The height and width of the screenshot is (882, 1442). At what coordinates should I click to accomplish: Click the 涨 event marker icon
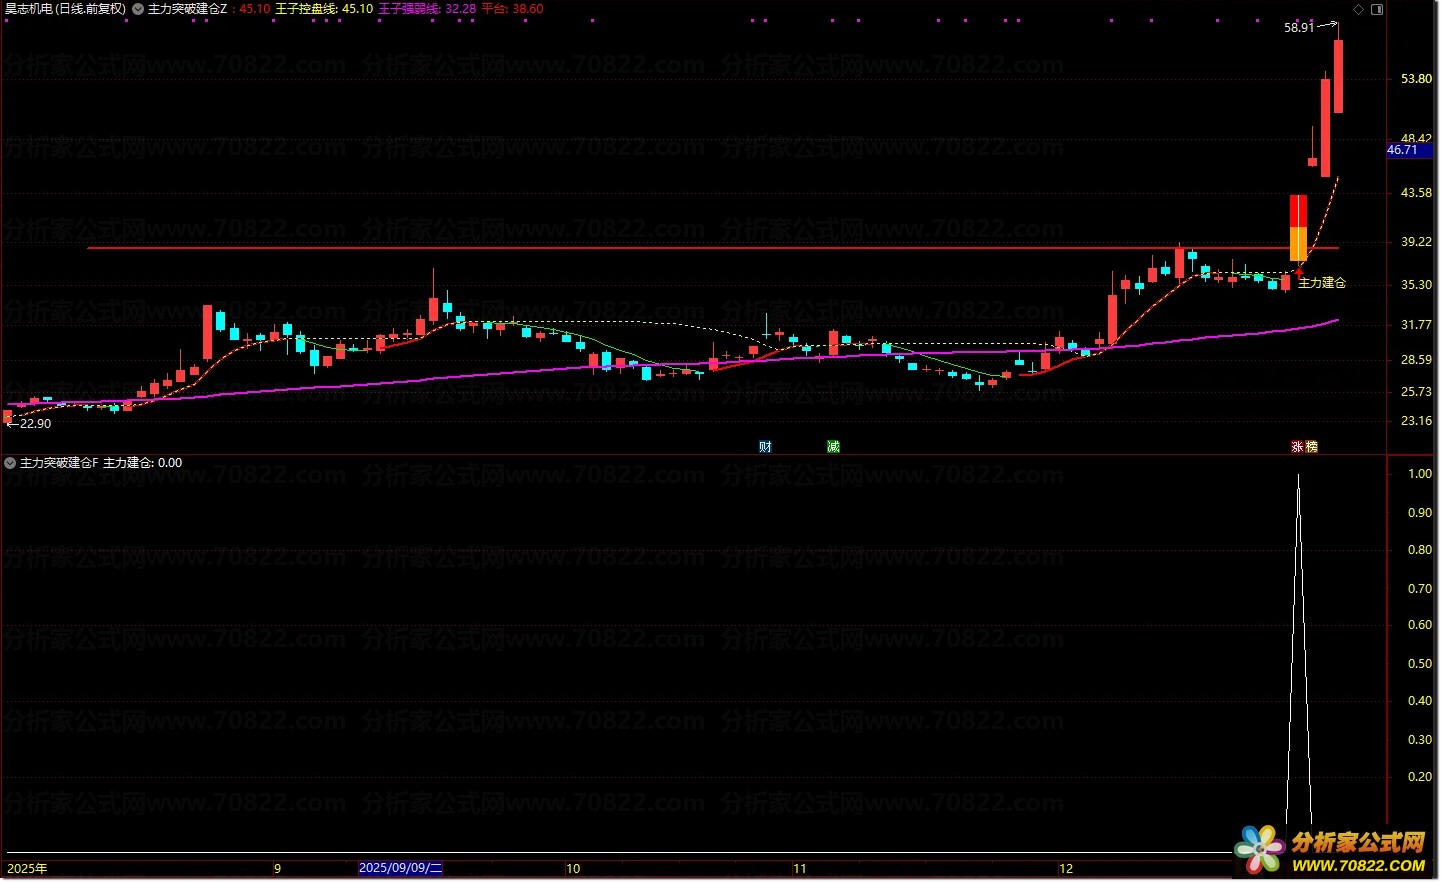point(1297,447)
